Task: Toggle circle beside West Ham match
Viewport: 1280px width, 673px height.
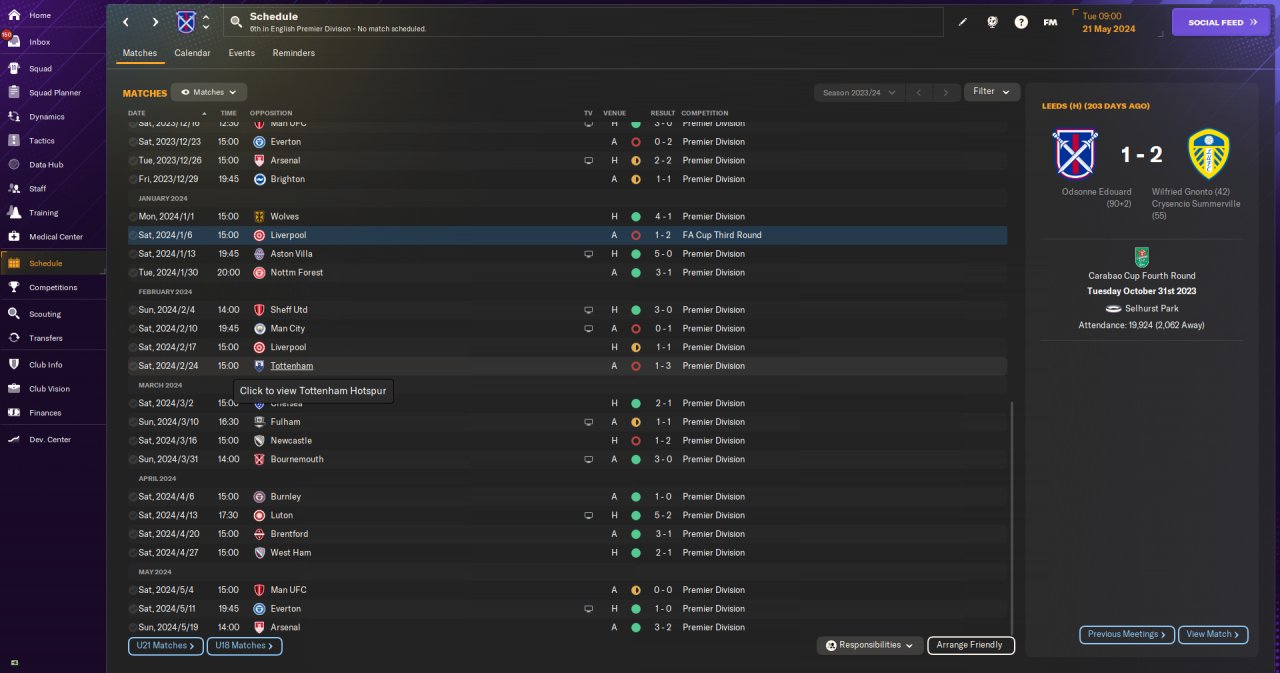Action: click(133, 553)
